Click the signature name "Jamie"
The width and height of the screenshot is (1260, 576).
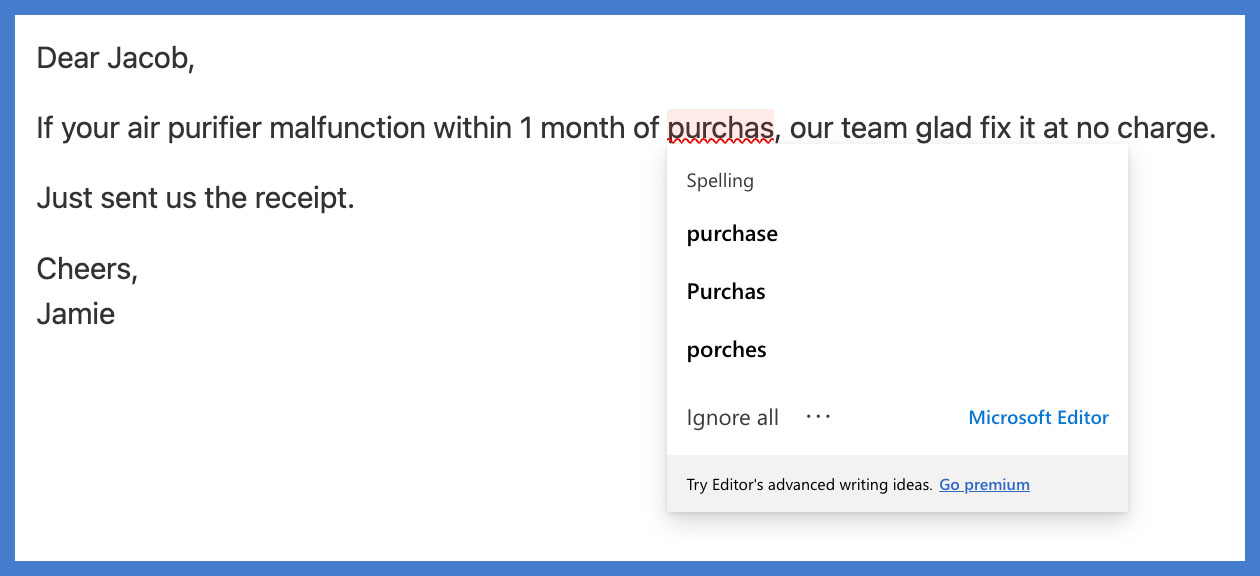[x=75, y=314]
